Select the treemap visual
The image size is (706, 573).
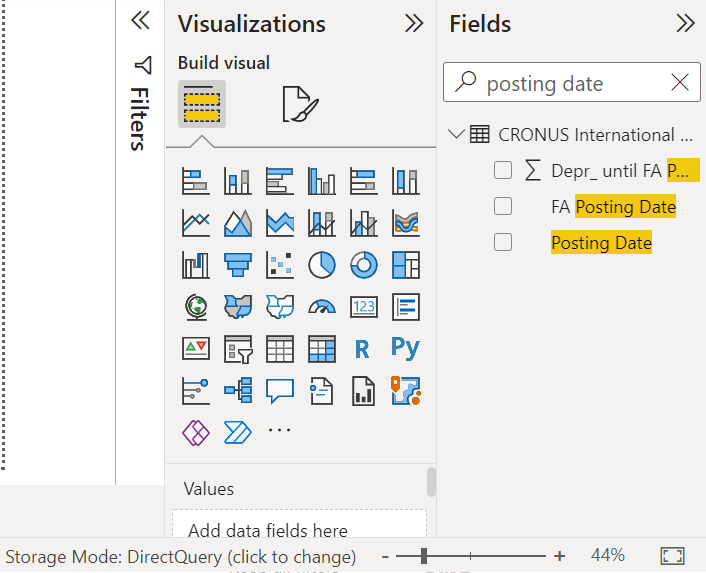click(x=406, y=264)
